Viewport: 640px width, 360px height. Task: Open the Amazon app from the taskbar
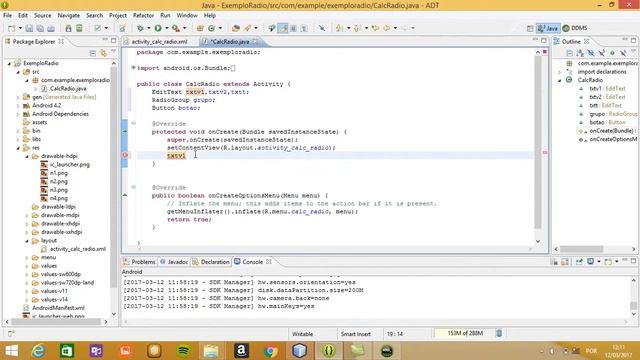241,351
